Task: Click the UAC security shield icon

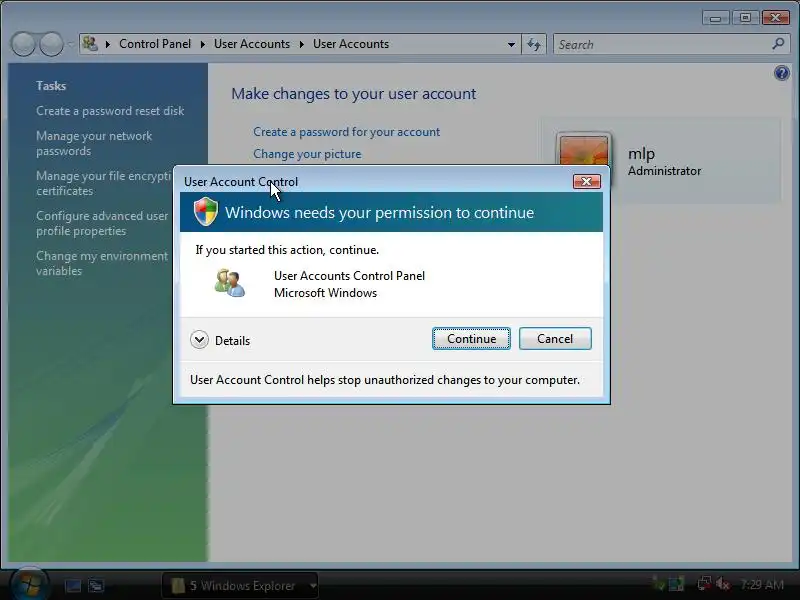Action: 206,211
